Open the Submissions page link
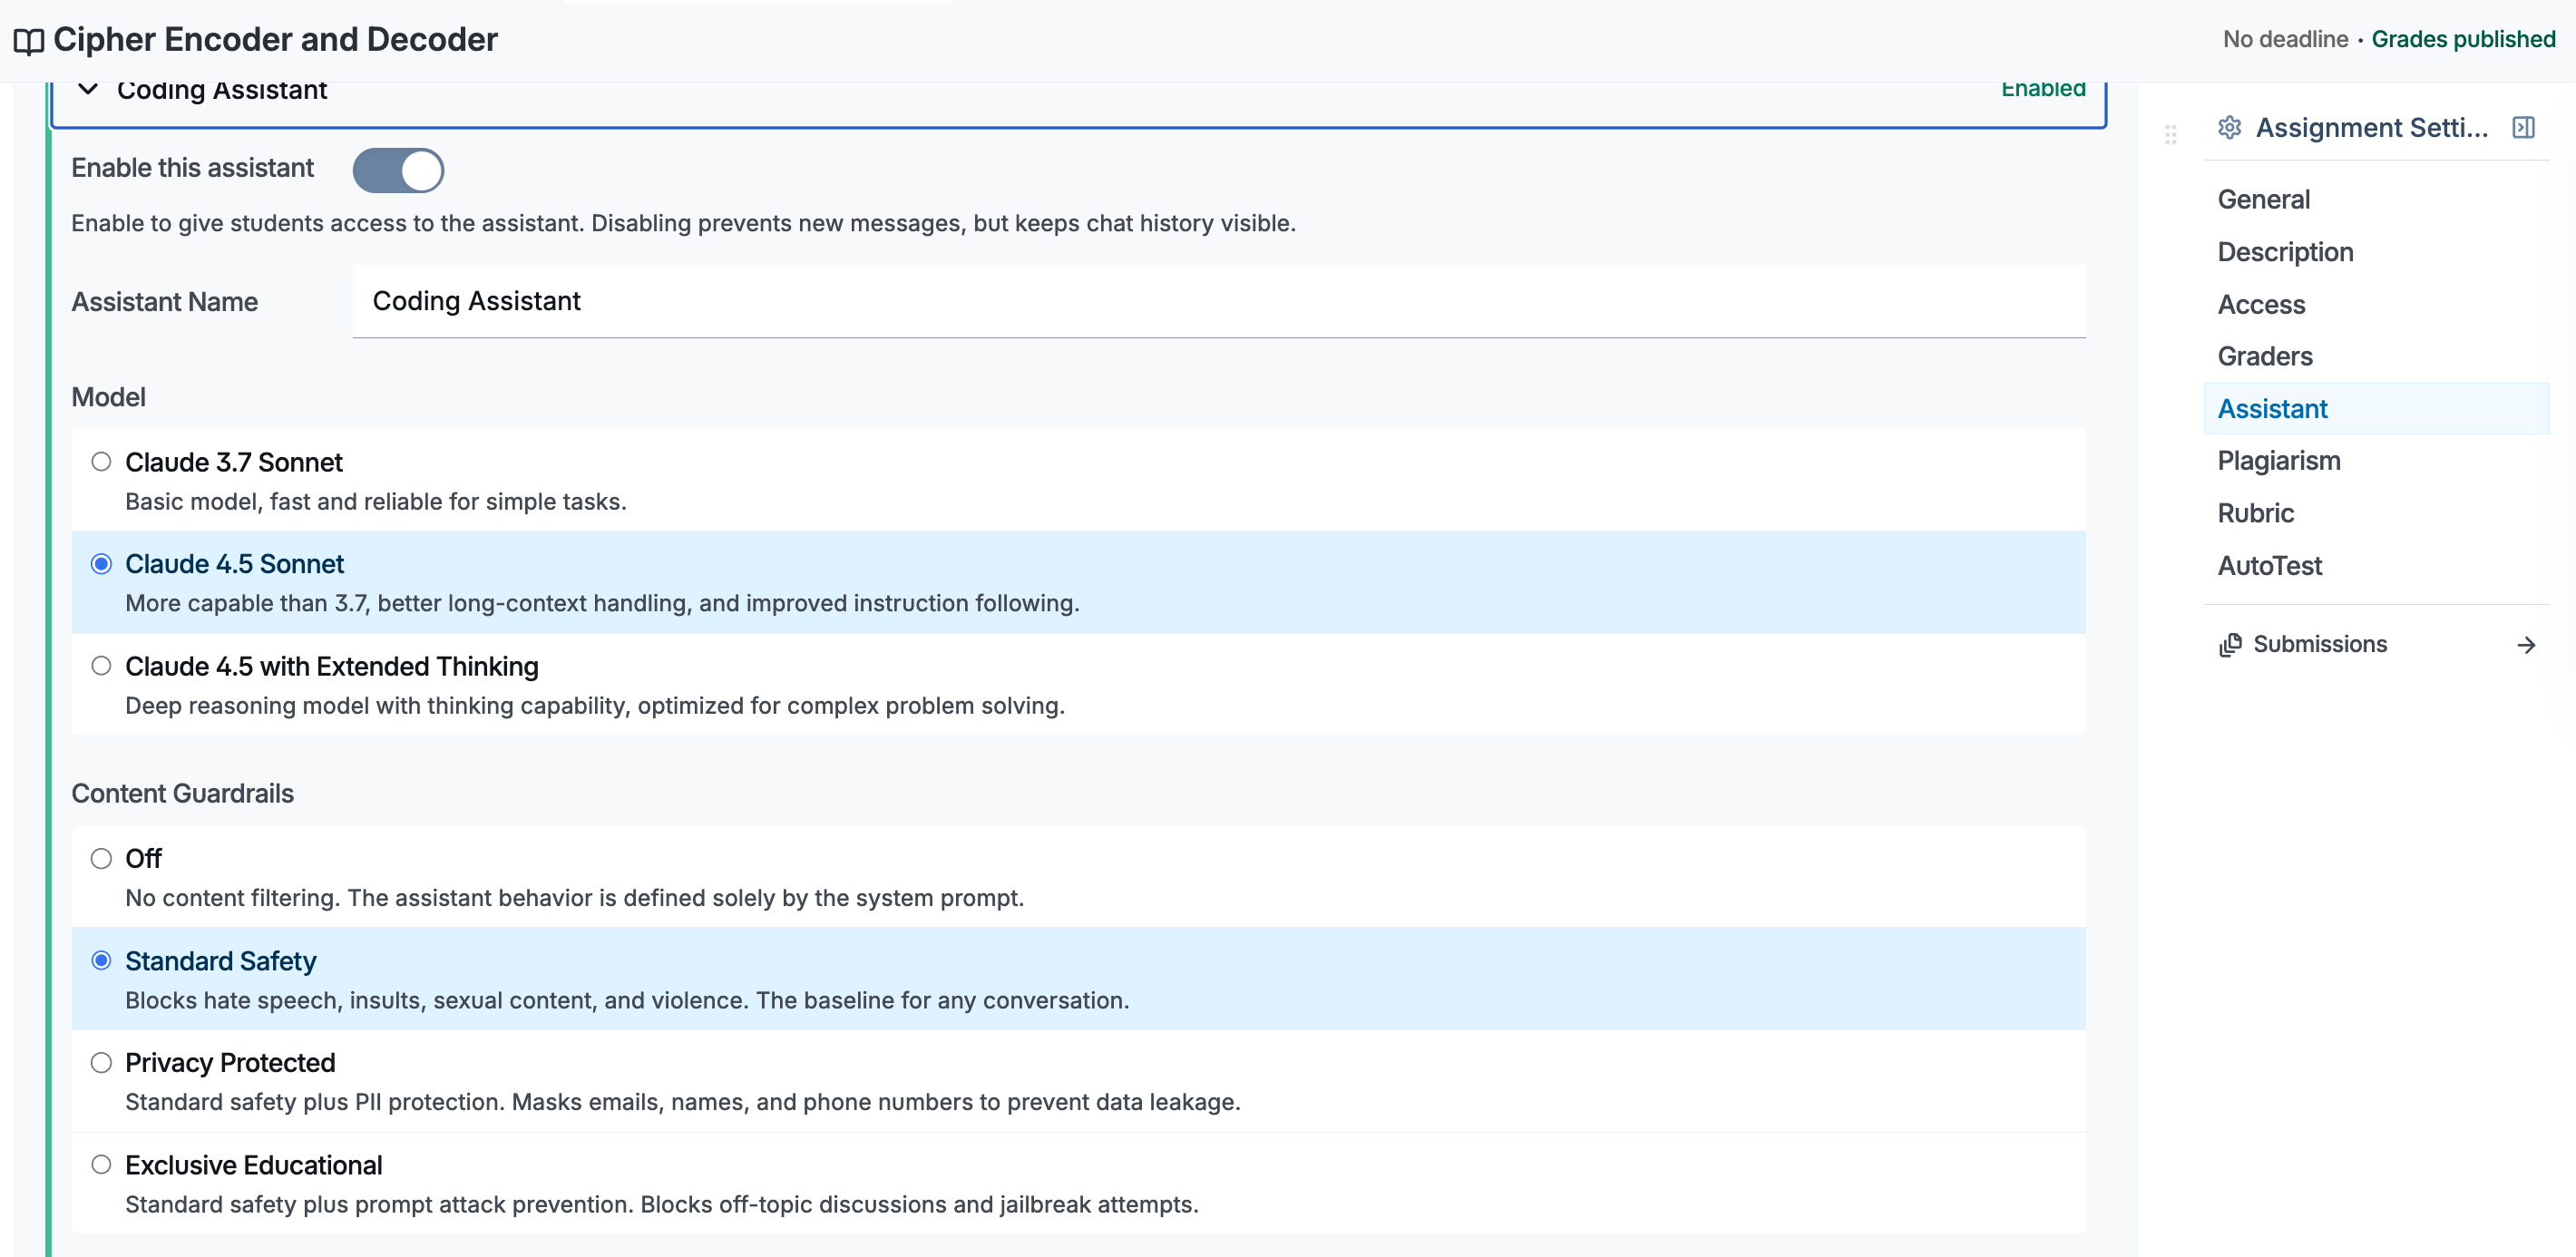Viewport: 2576px width, 1257px height. tap(2319, 645)
